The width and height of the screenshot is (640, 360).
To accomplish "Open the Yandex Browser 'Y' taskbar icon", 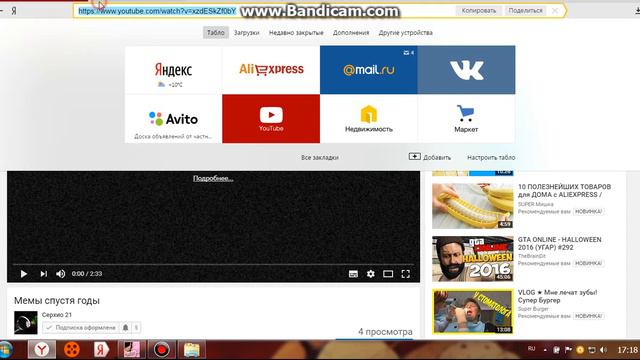I will point(42,350).
